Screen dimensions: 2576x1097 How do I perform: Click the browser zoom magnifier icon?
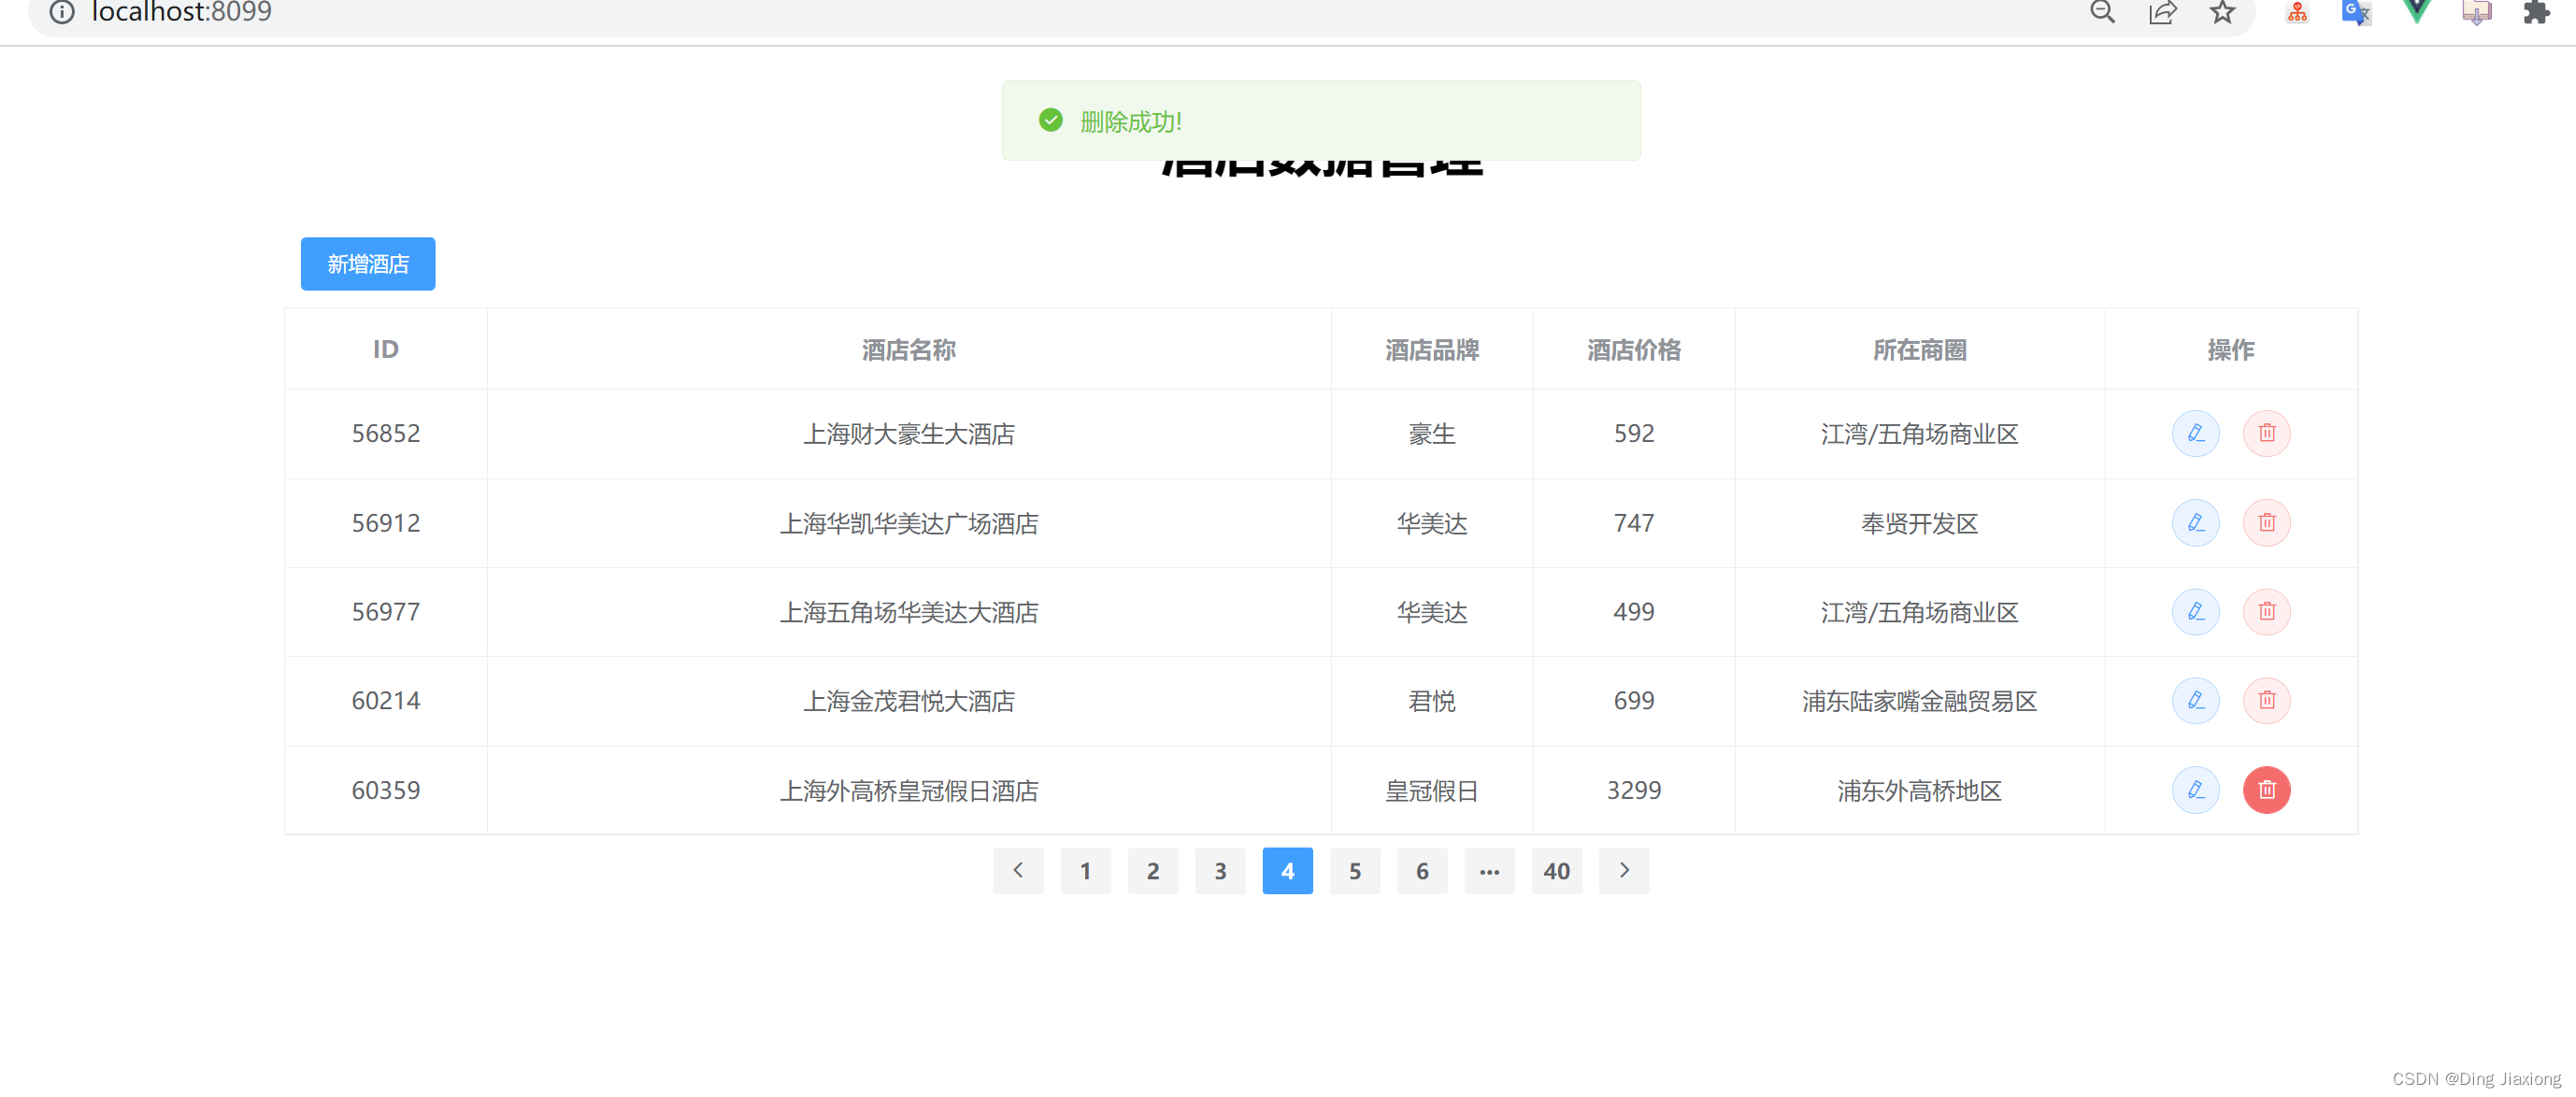[x=2102, y=12]
